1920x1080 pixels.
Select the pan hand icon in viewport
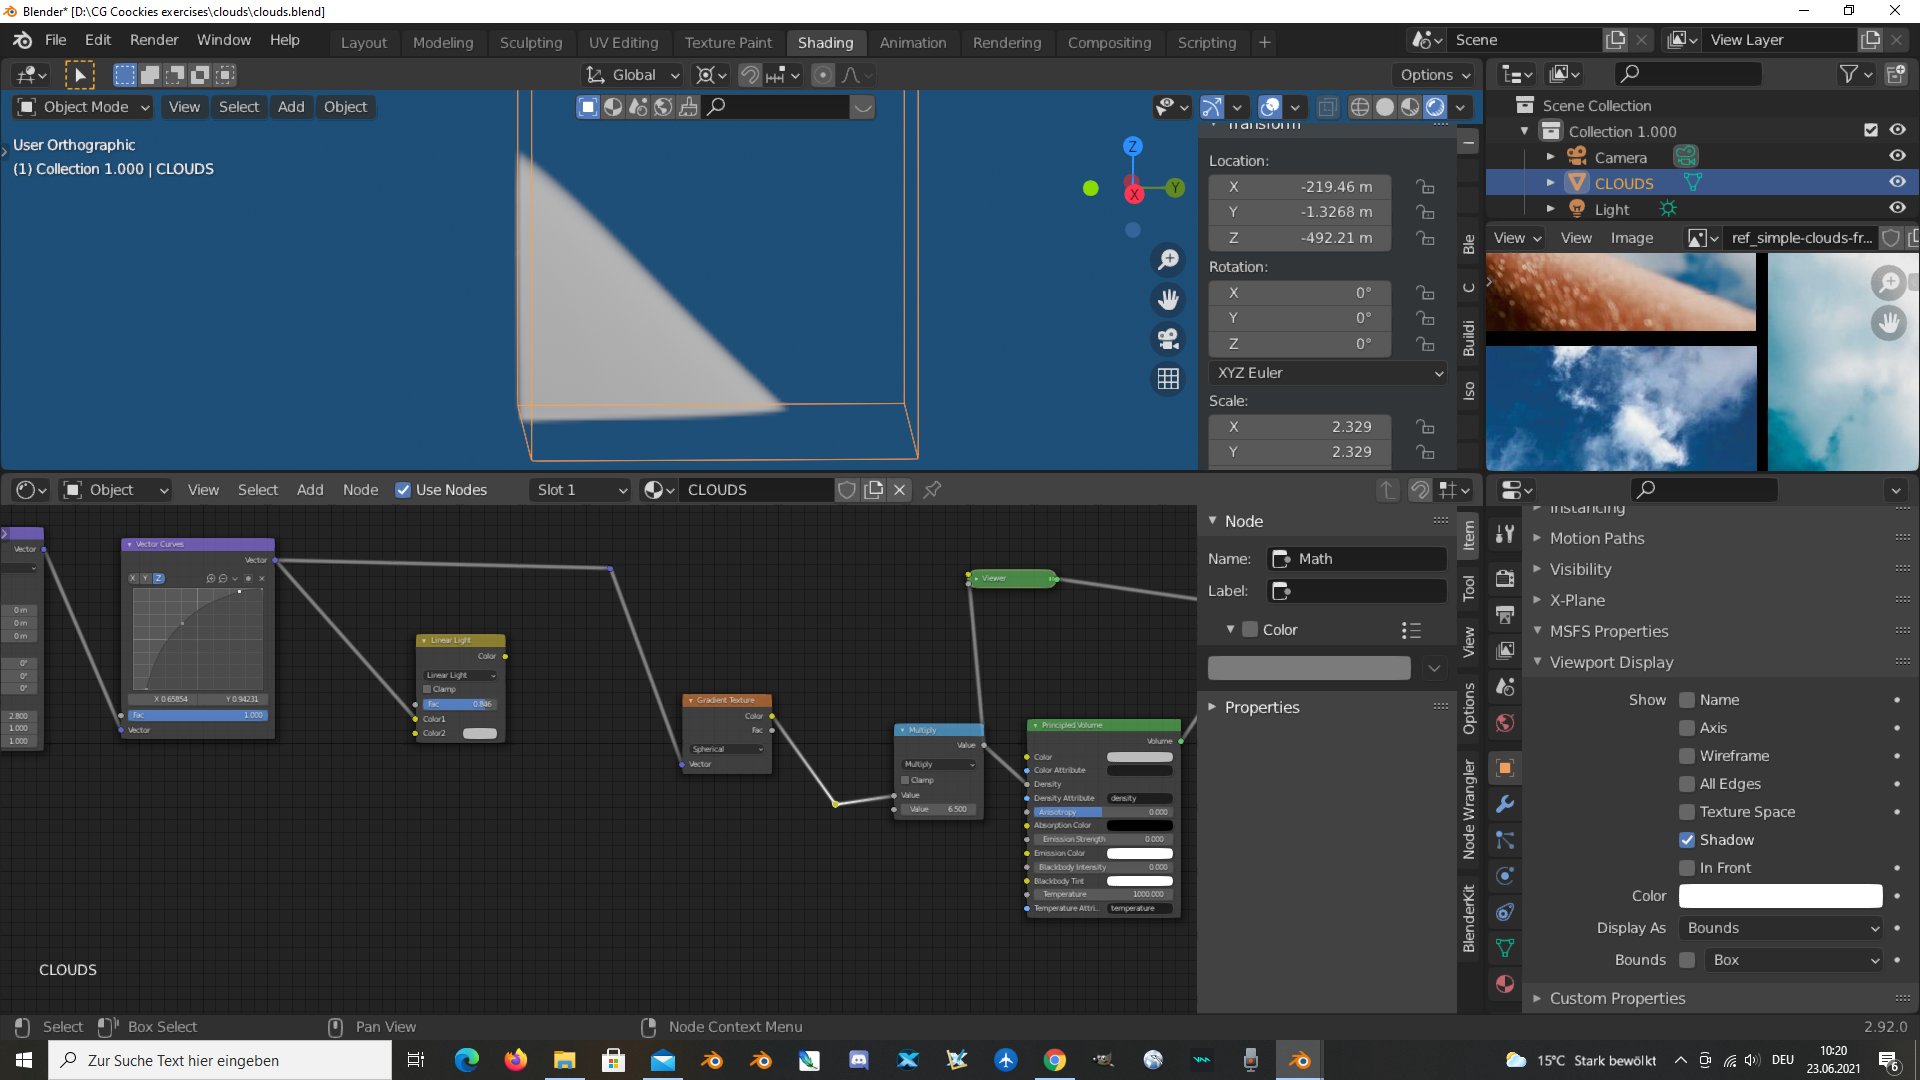(x=1168, y=299)
